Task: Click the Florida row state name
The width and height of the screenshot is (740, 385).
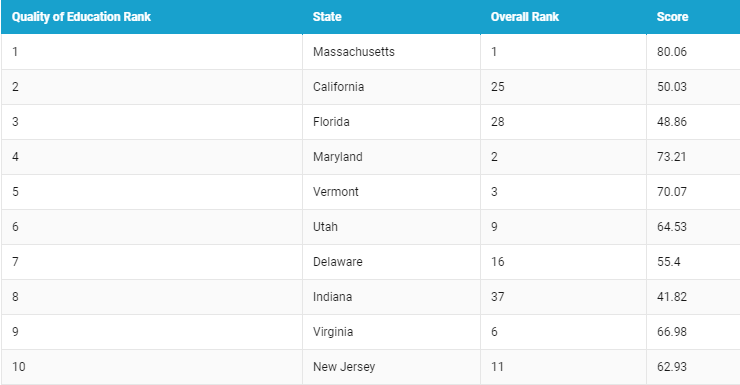Action: [x=331, y=122]
